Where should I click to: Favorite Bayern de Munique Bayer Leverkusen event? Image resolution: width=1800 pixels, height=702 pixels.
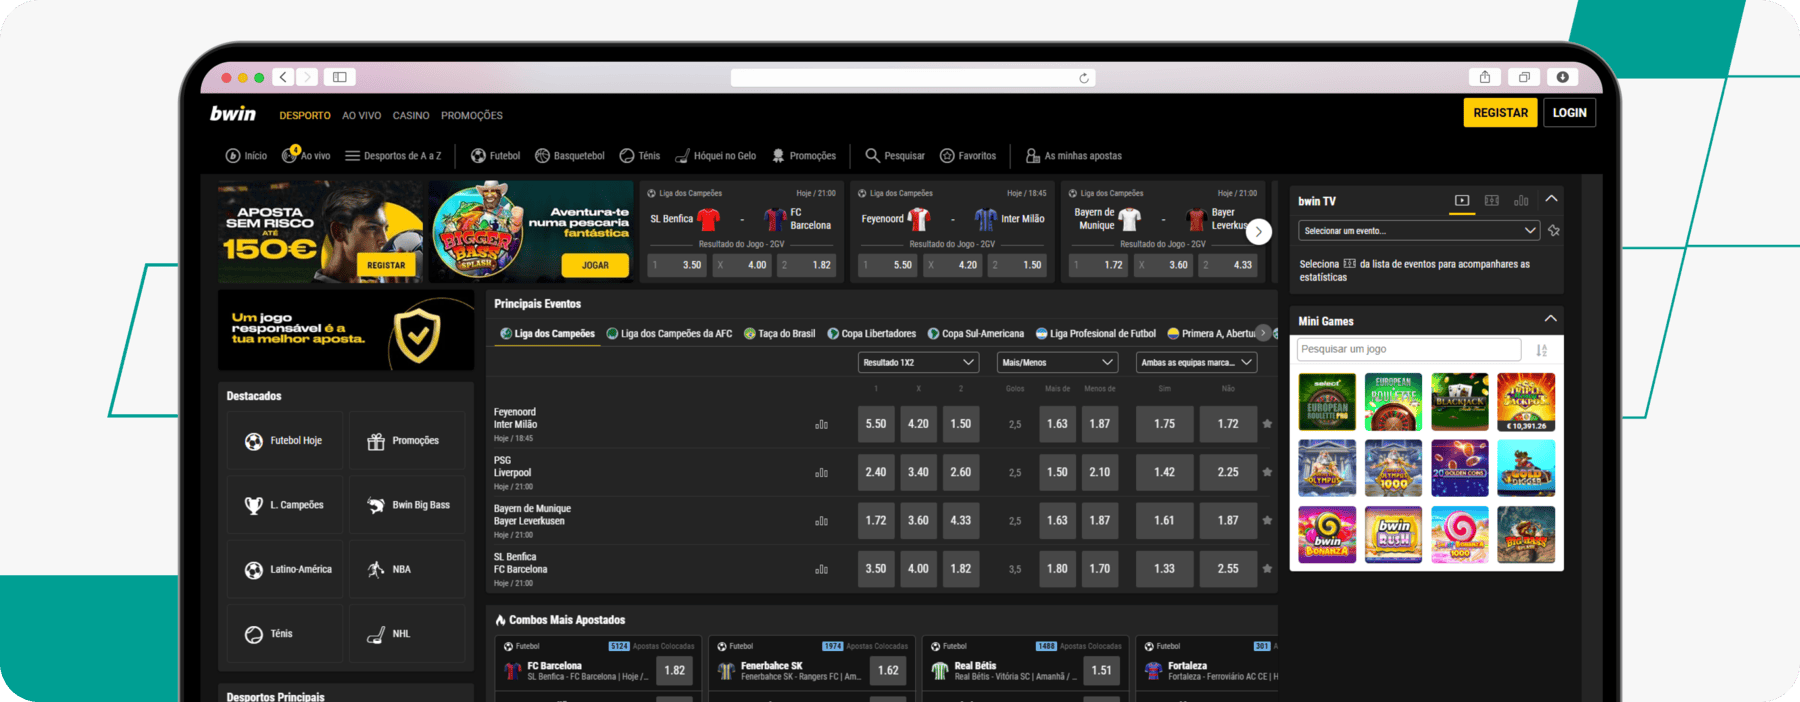(1267, 520)
